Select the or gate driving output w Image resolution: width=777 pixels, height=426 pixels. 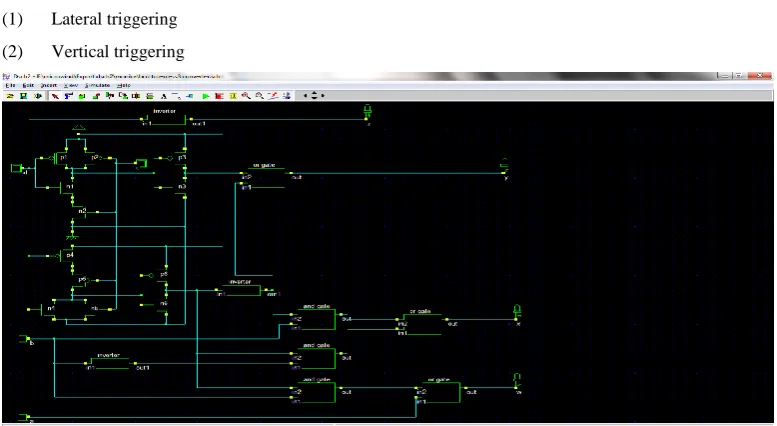pos(439,391)
